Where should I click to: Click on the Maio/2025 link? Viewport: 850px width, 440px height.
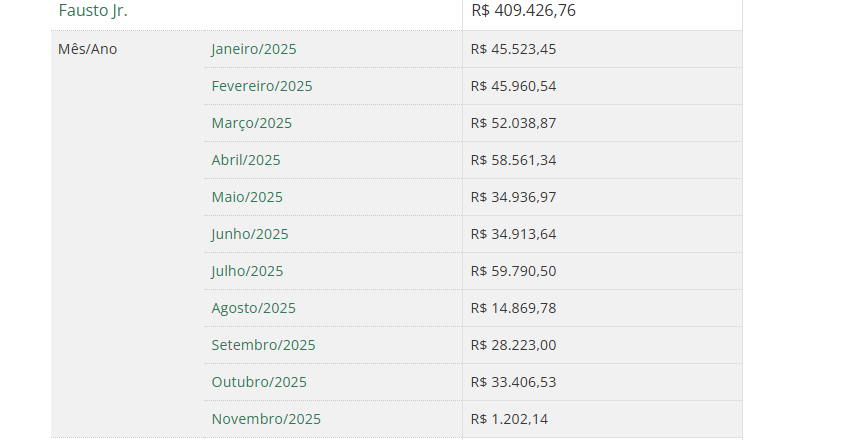[x=247, y=197]
